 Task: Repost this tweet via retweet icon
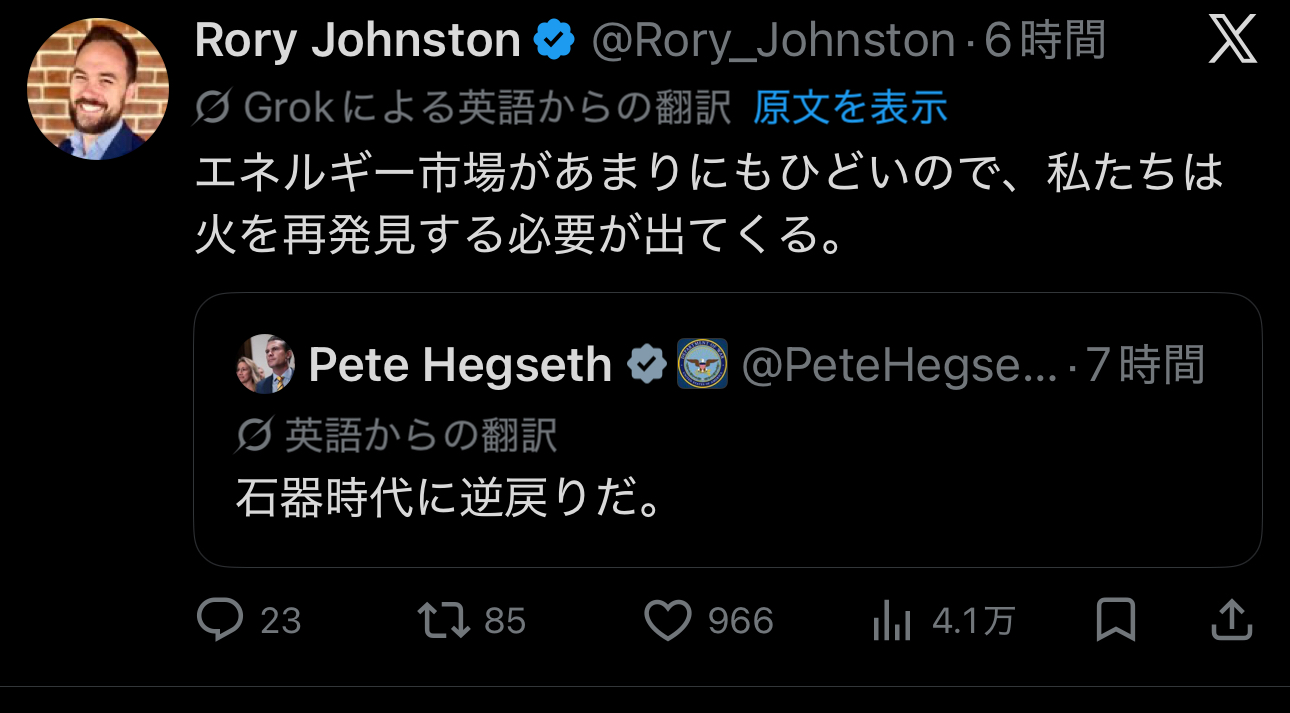(444, 621)
